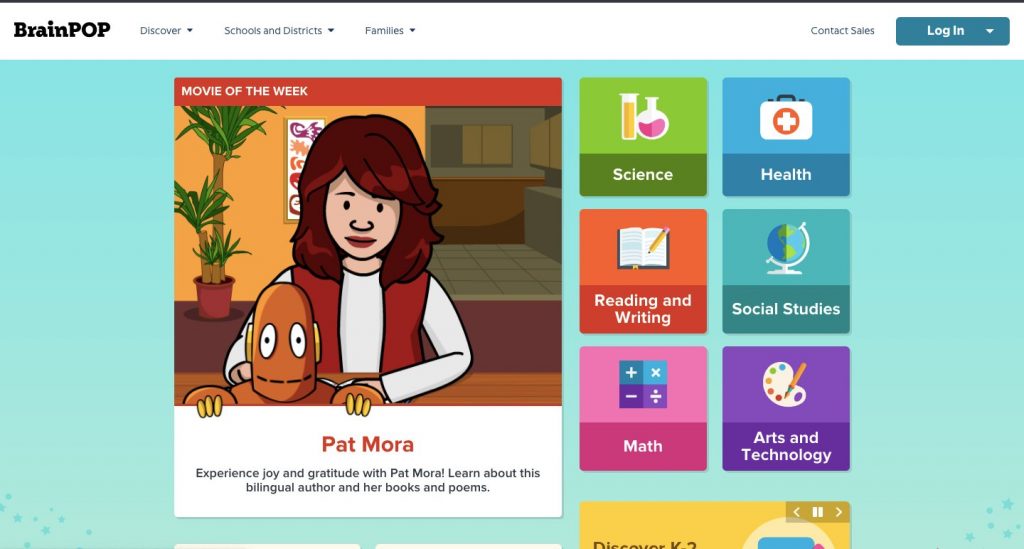Select the Science subject label
1024x549 pixels.
click(643, 174)
